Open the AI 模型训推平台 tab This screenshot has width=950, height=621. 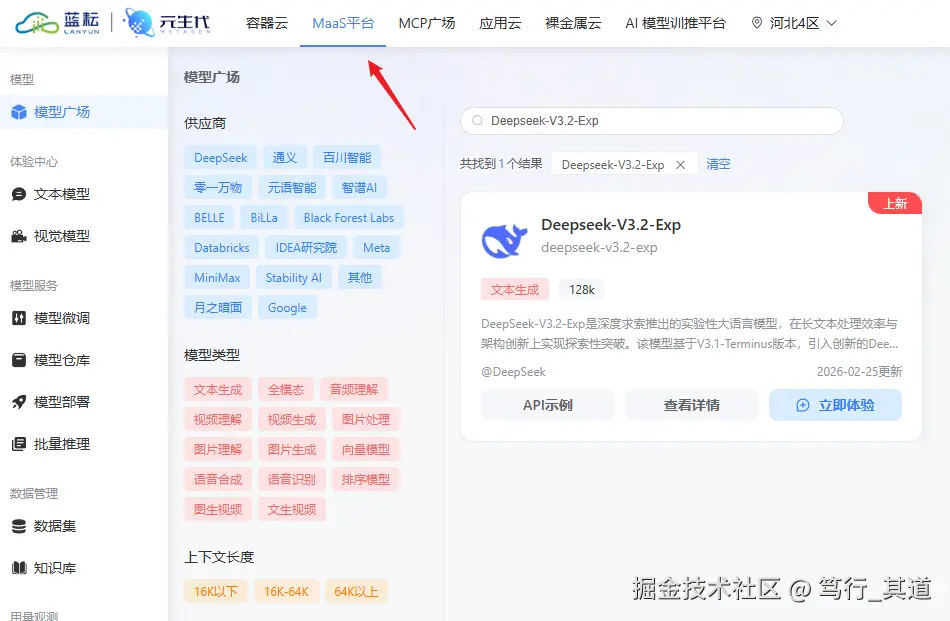point(676,23)
